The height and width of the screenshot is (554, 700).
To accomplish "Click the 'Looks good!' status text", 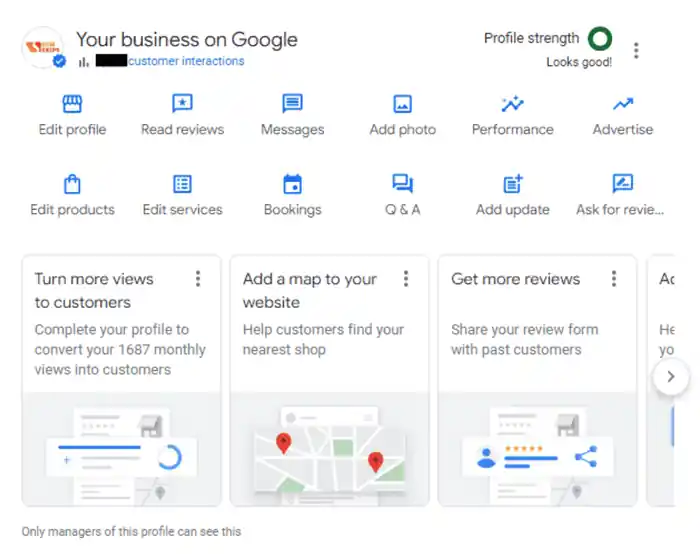I will pyautogui.click(x=579, y=62).
